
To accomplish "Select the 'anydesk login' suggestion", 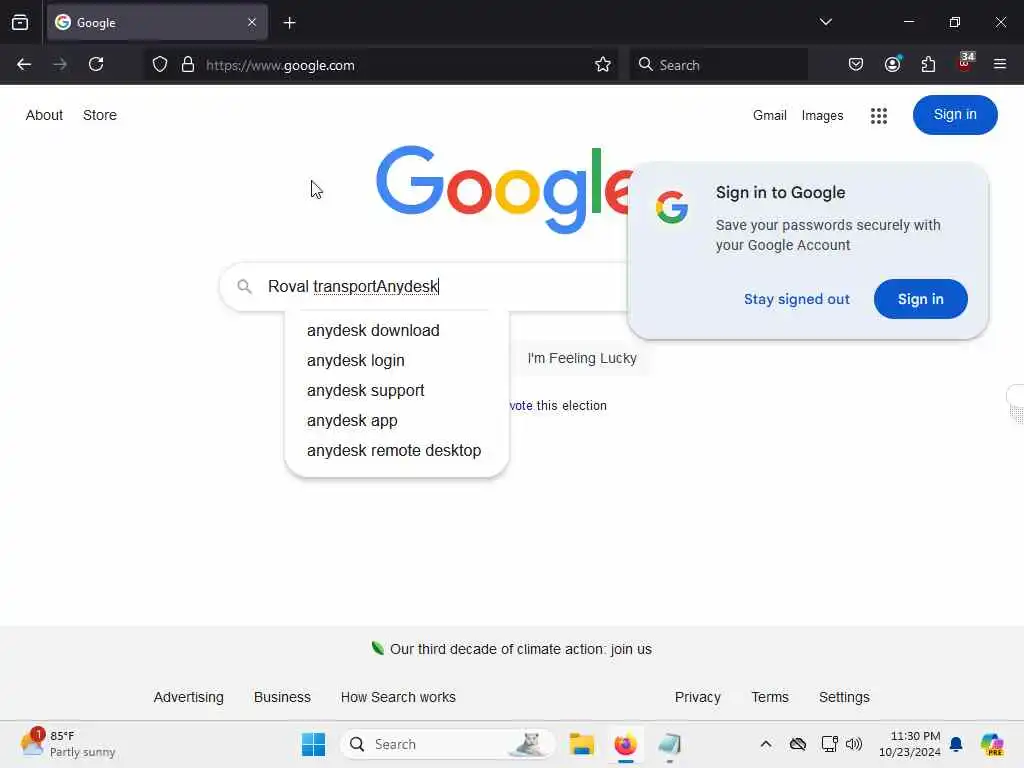I will point(356,360).
